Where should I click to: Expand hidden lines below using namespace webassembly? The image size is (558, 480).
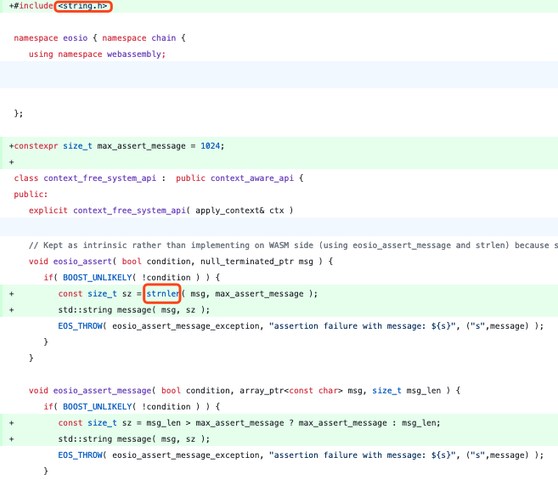(x=279, y=74)
